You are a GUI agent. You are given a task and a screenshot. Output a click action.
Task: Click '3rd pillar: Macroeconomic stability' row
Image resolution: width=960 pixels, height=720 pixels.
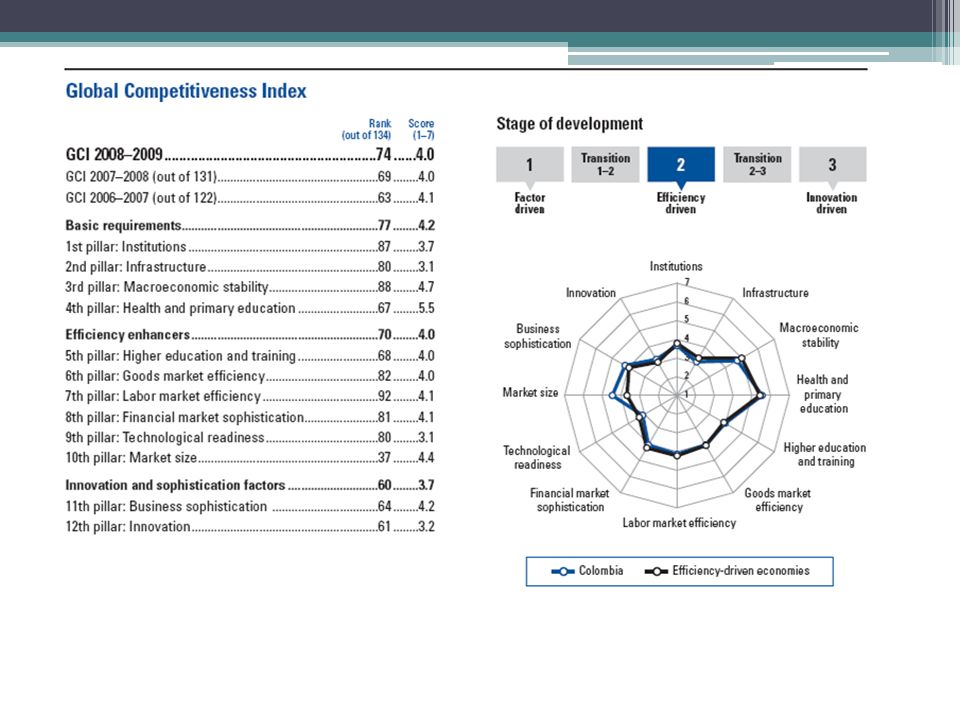pyautogui.click(x=250, y=287)
